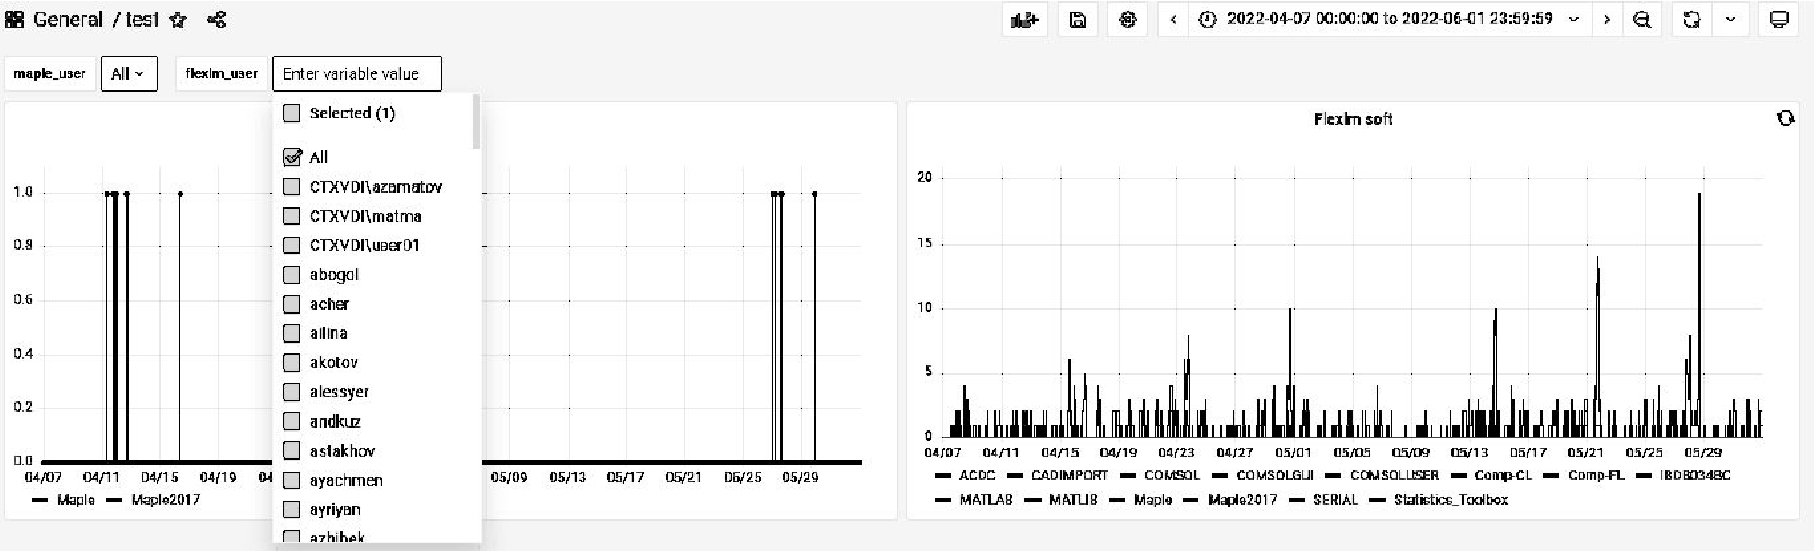Shift time range forward
The width and height of the screenshot is (1814, 552).
point(1607,20)
